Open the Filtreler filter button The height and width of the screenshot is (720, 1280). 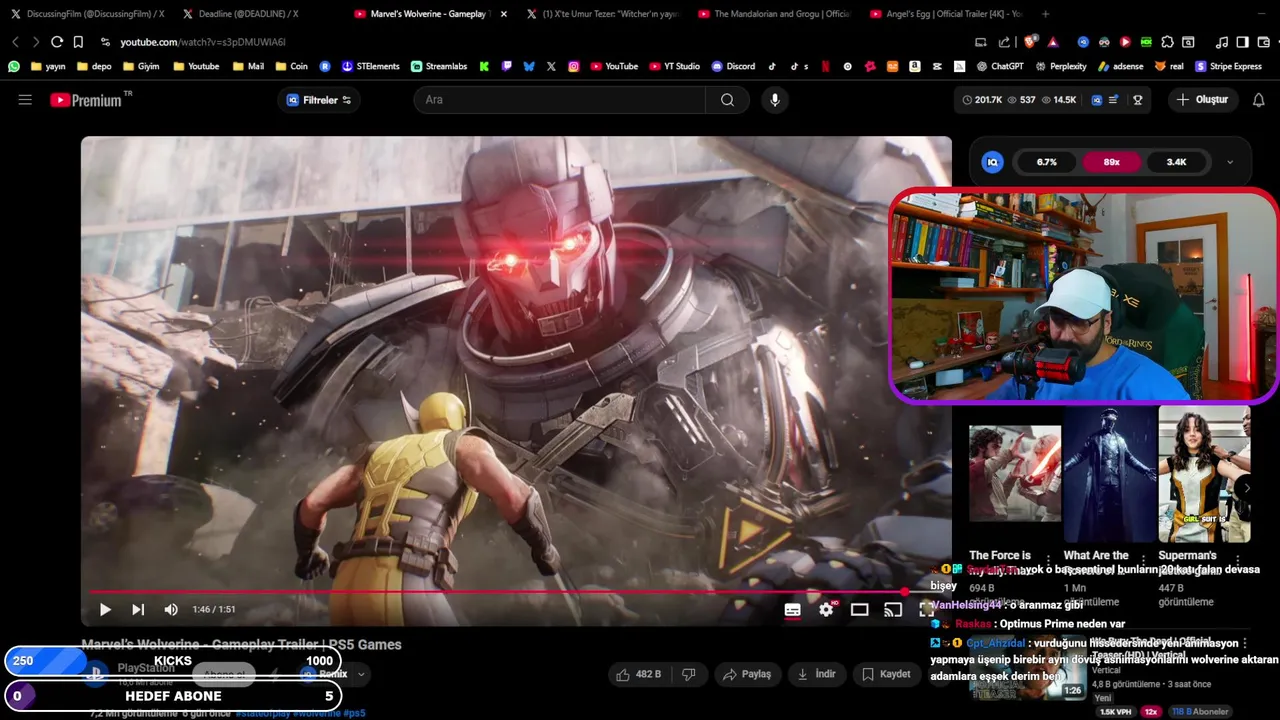tap(319, 100)
